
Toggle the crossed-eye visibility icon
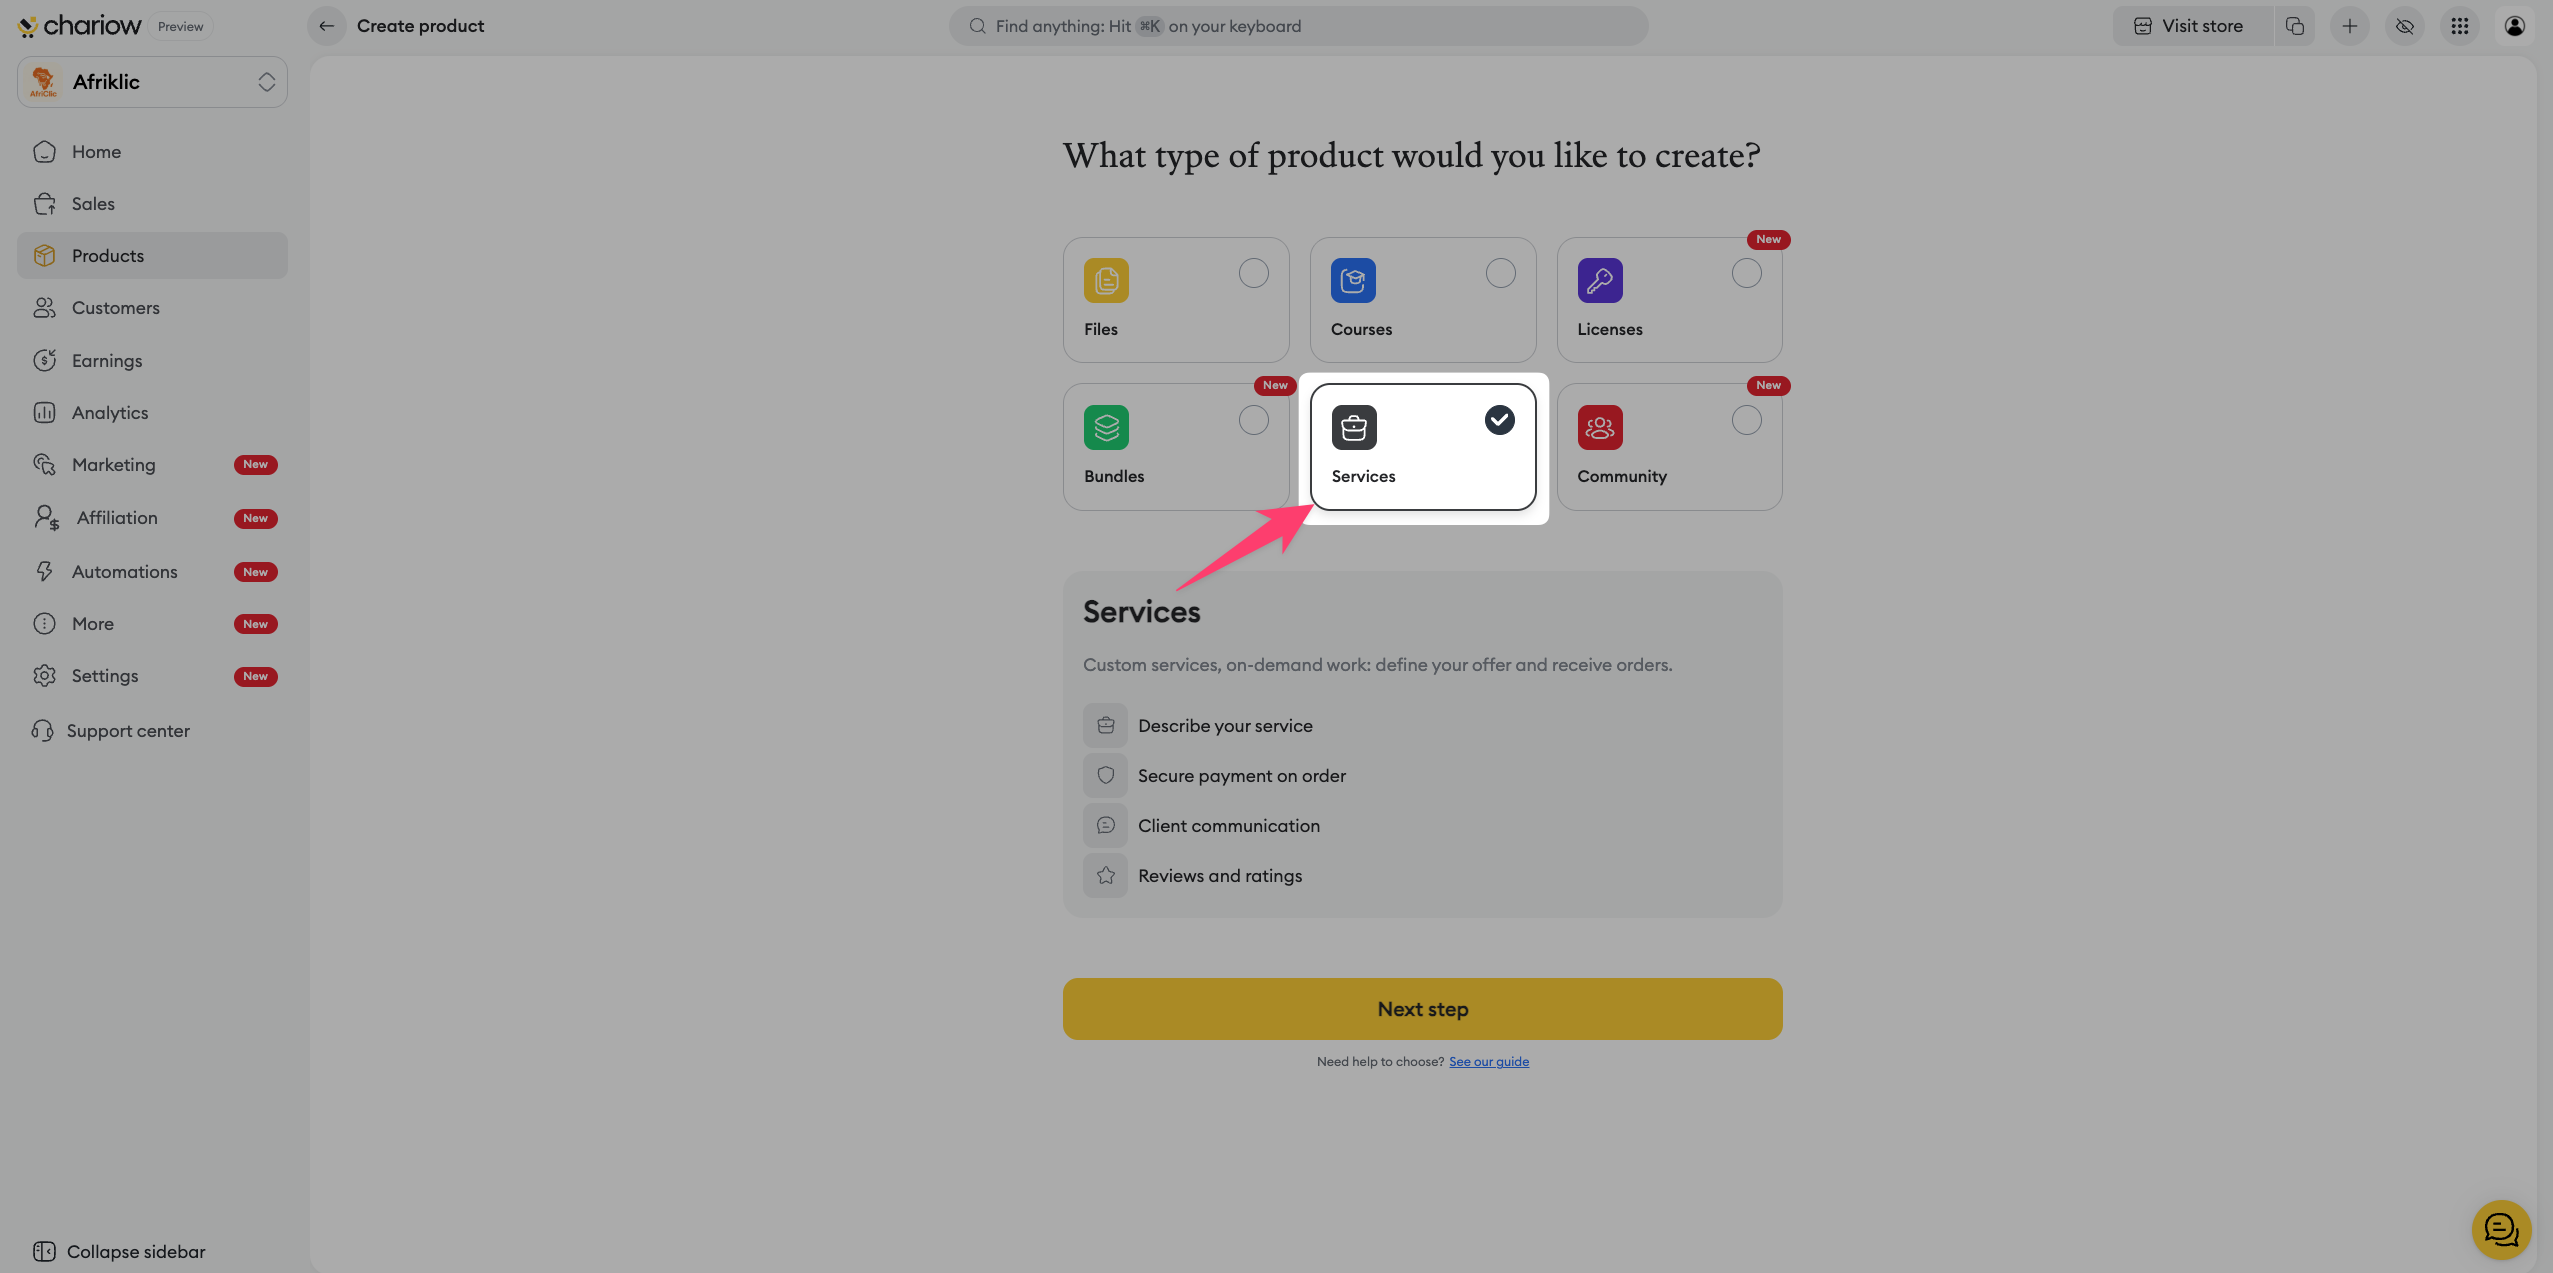(x=2404, y=26)
